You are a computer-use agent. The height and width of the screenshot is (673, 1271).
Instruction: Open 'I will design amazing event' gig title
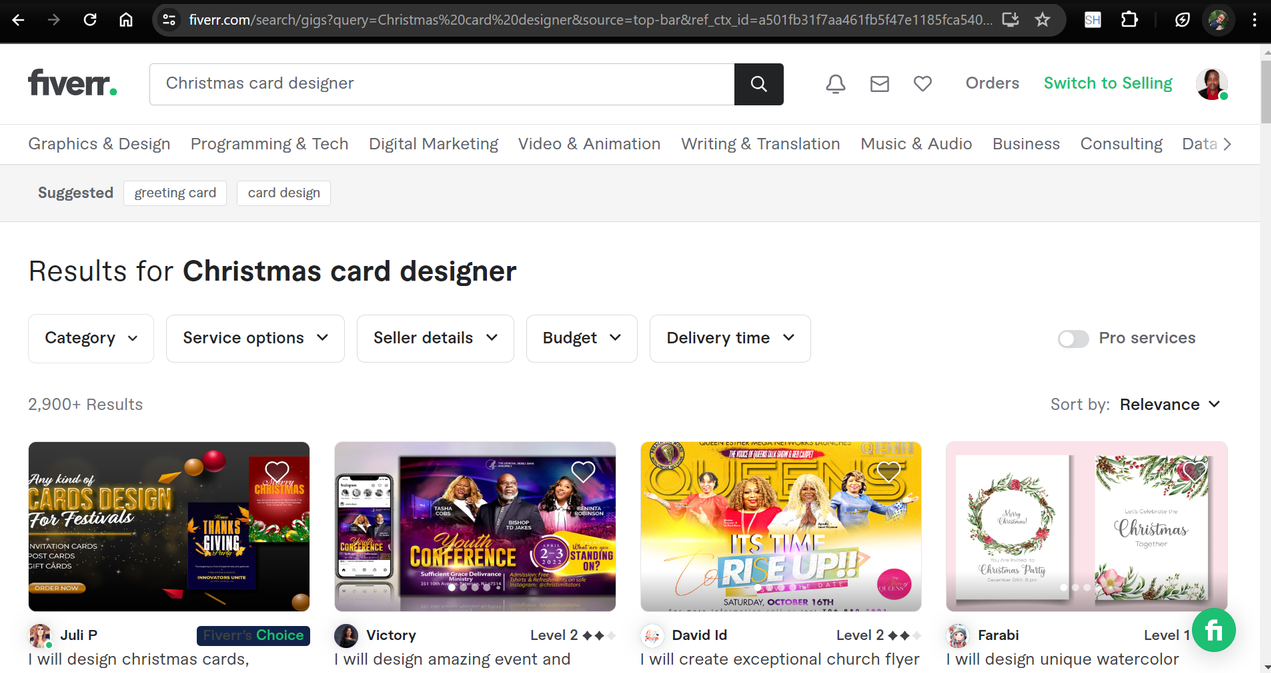point(452,660)
